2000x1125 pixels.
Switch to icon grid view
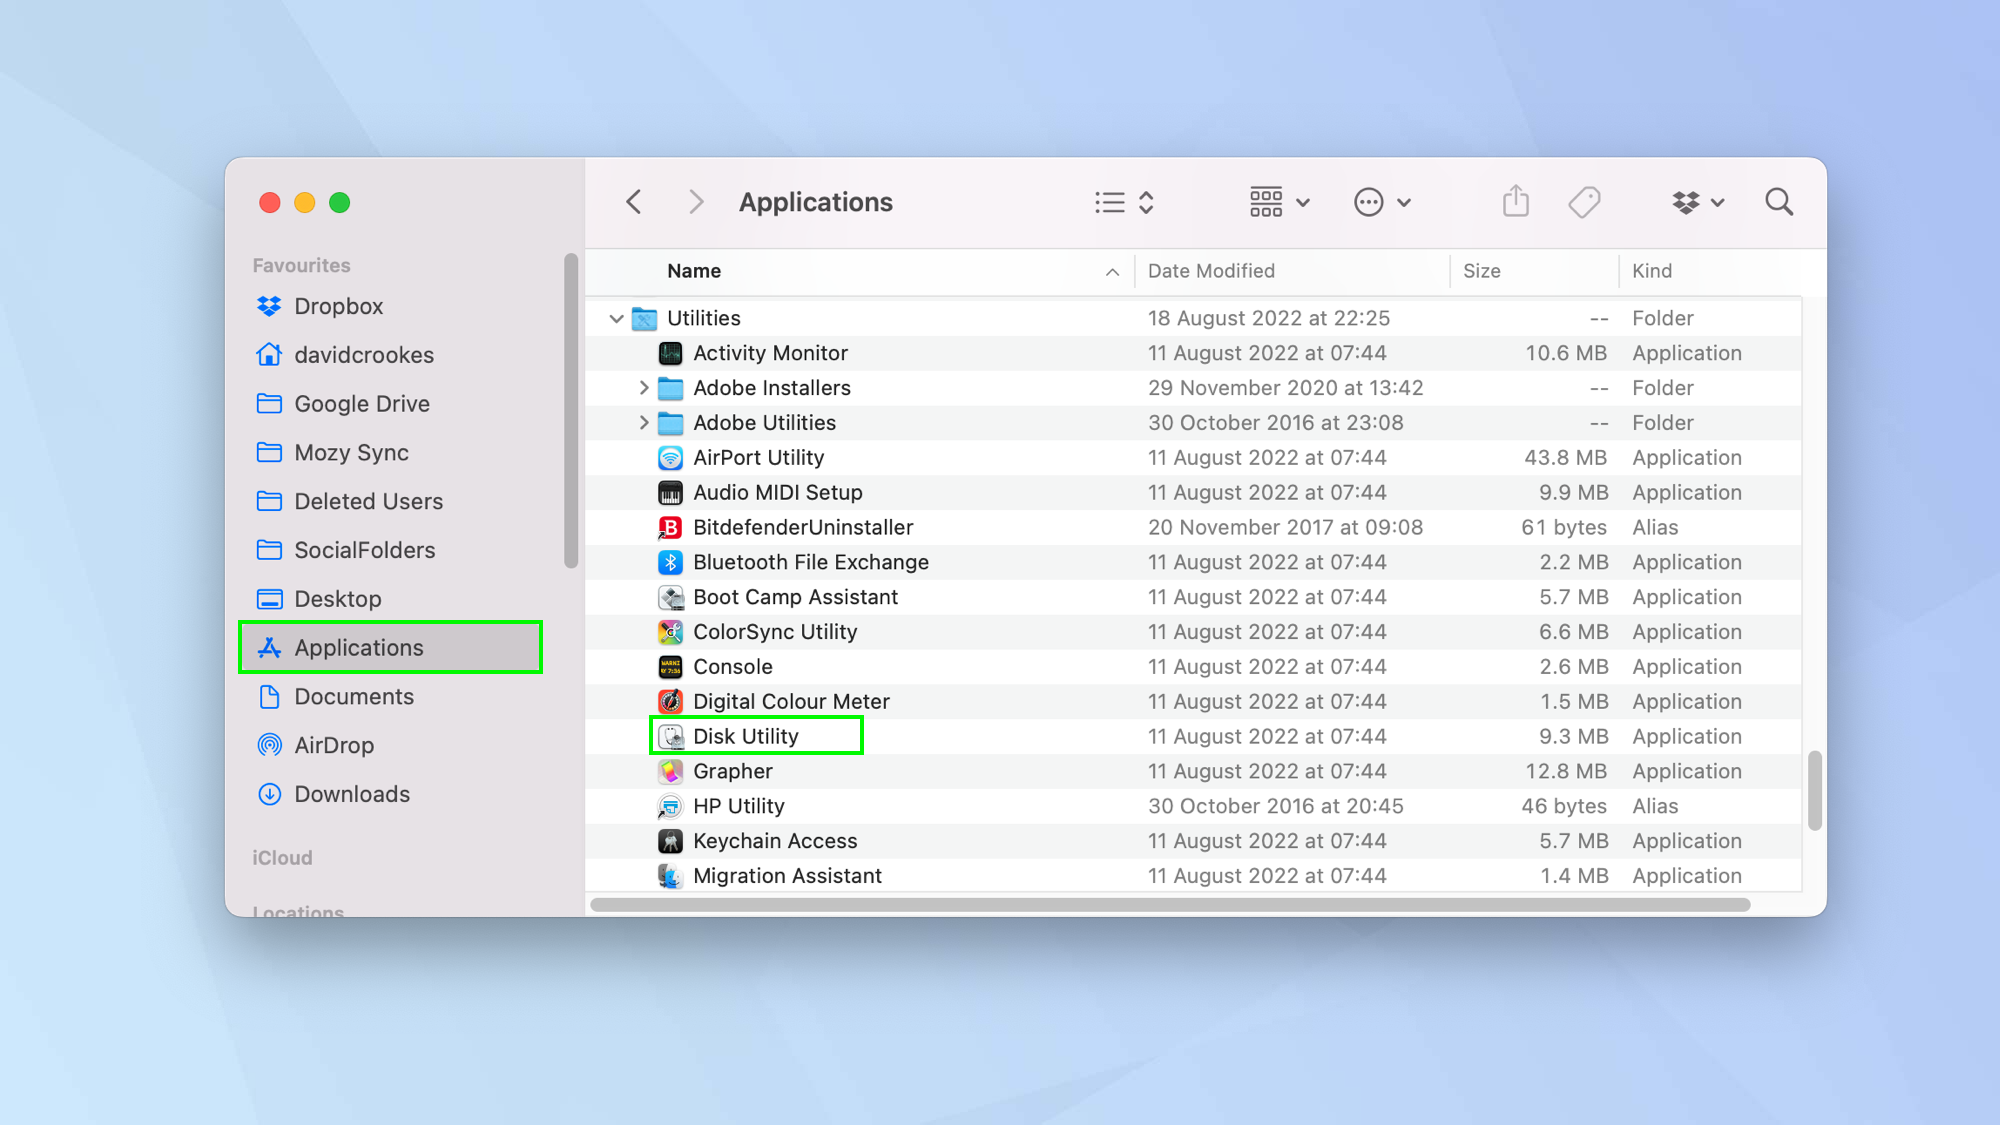(x=1265, y=202)
